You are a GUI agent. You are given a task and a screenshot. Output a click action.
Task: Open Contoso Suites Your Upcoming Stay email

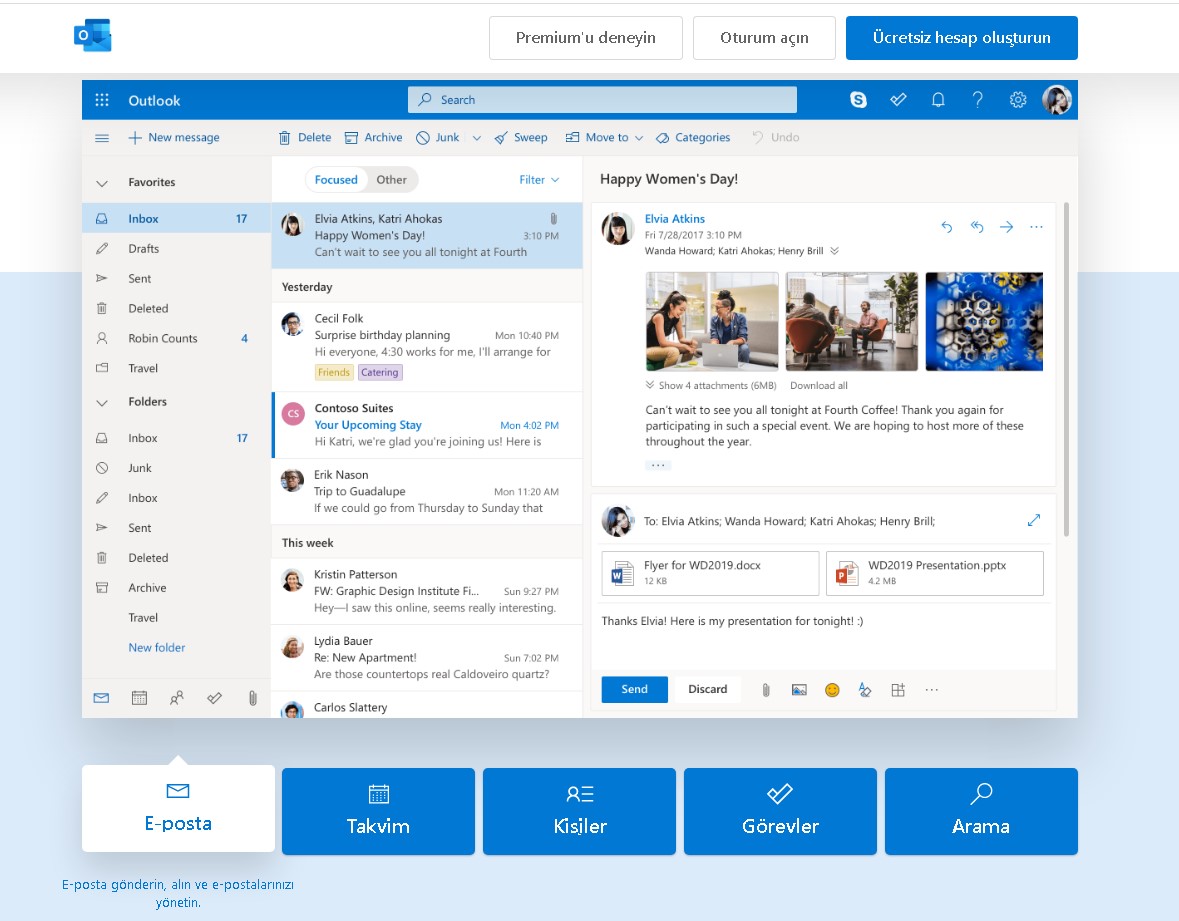point(427,425)
